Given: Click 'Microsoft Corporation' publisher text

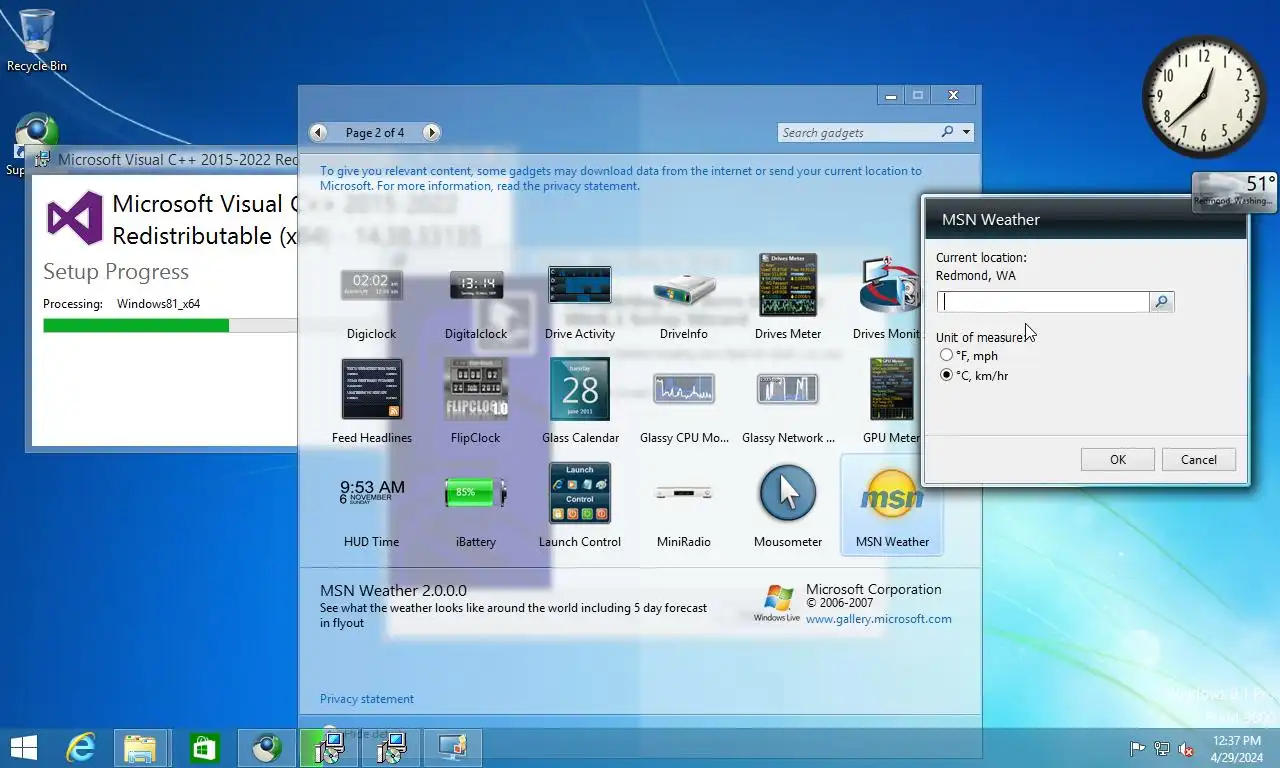Looking at the screenshot, I should pyautogui.click(x=874, y=589).
